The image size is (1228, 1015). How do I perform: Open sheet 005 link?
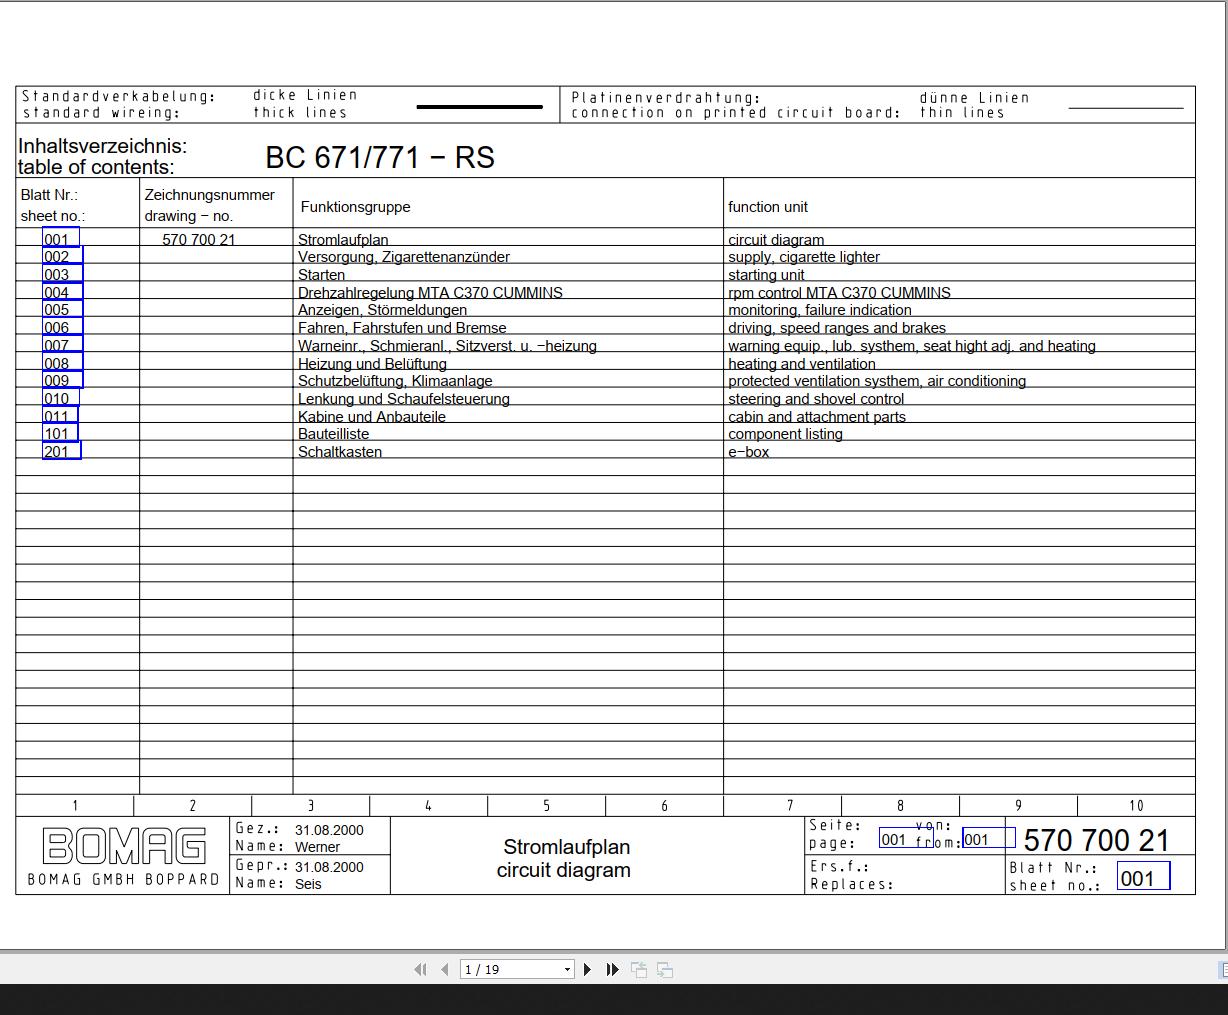point(62,310)
